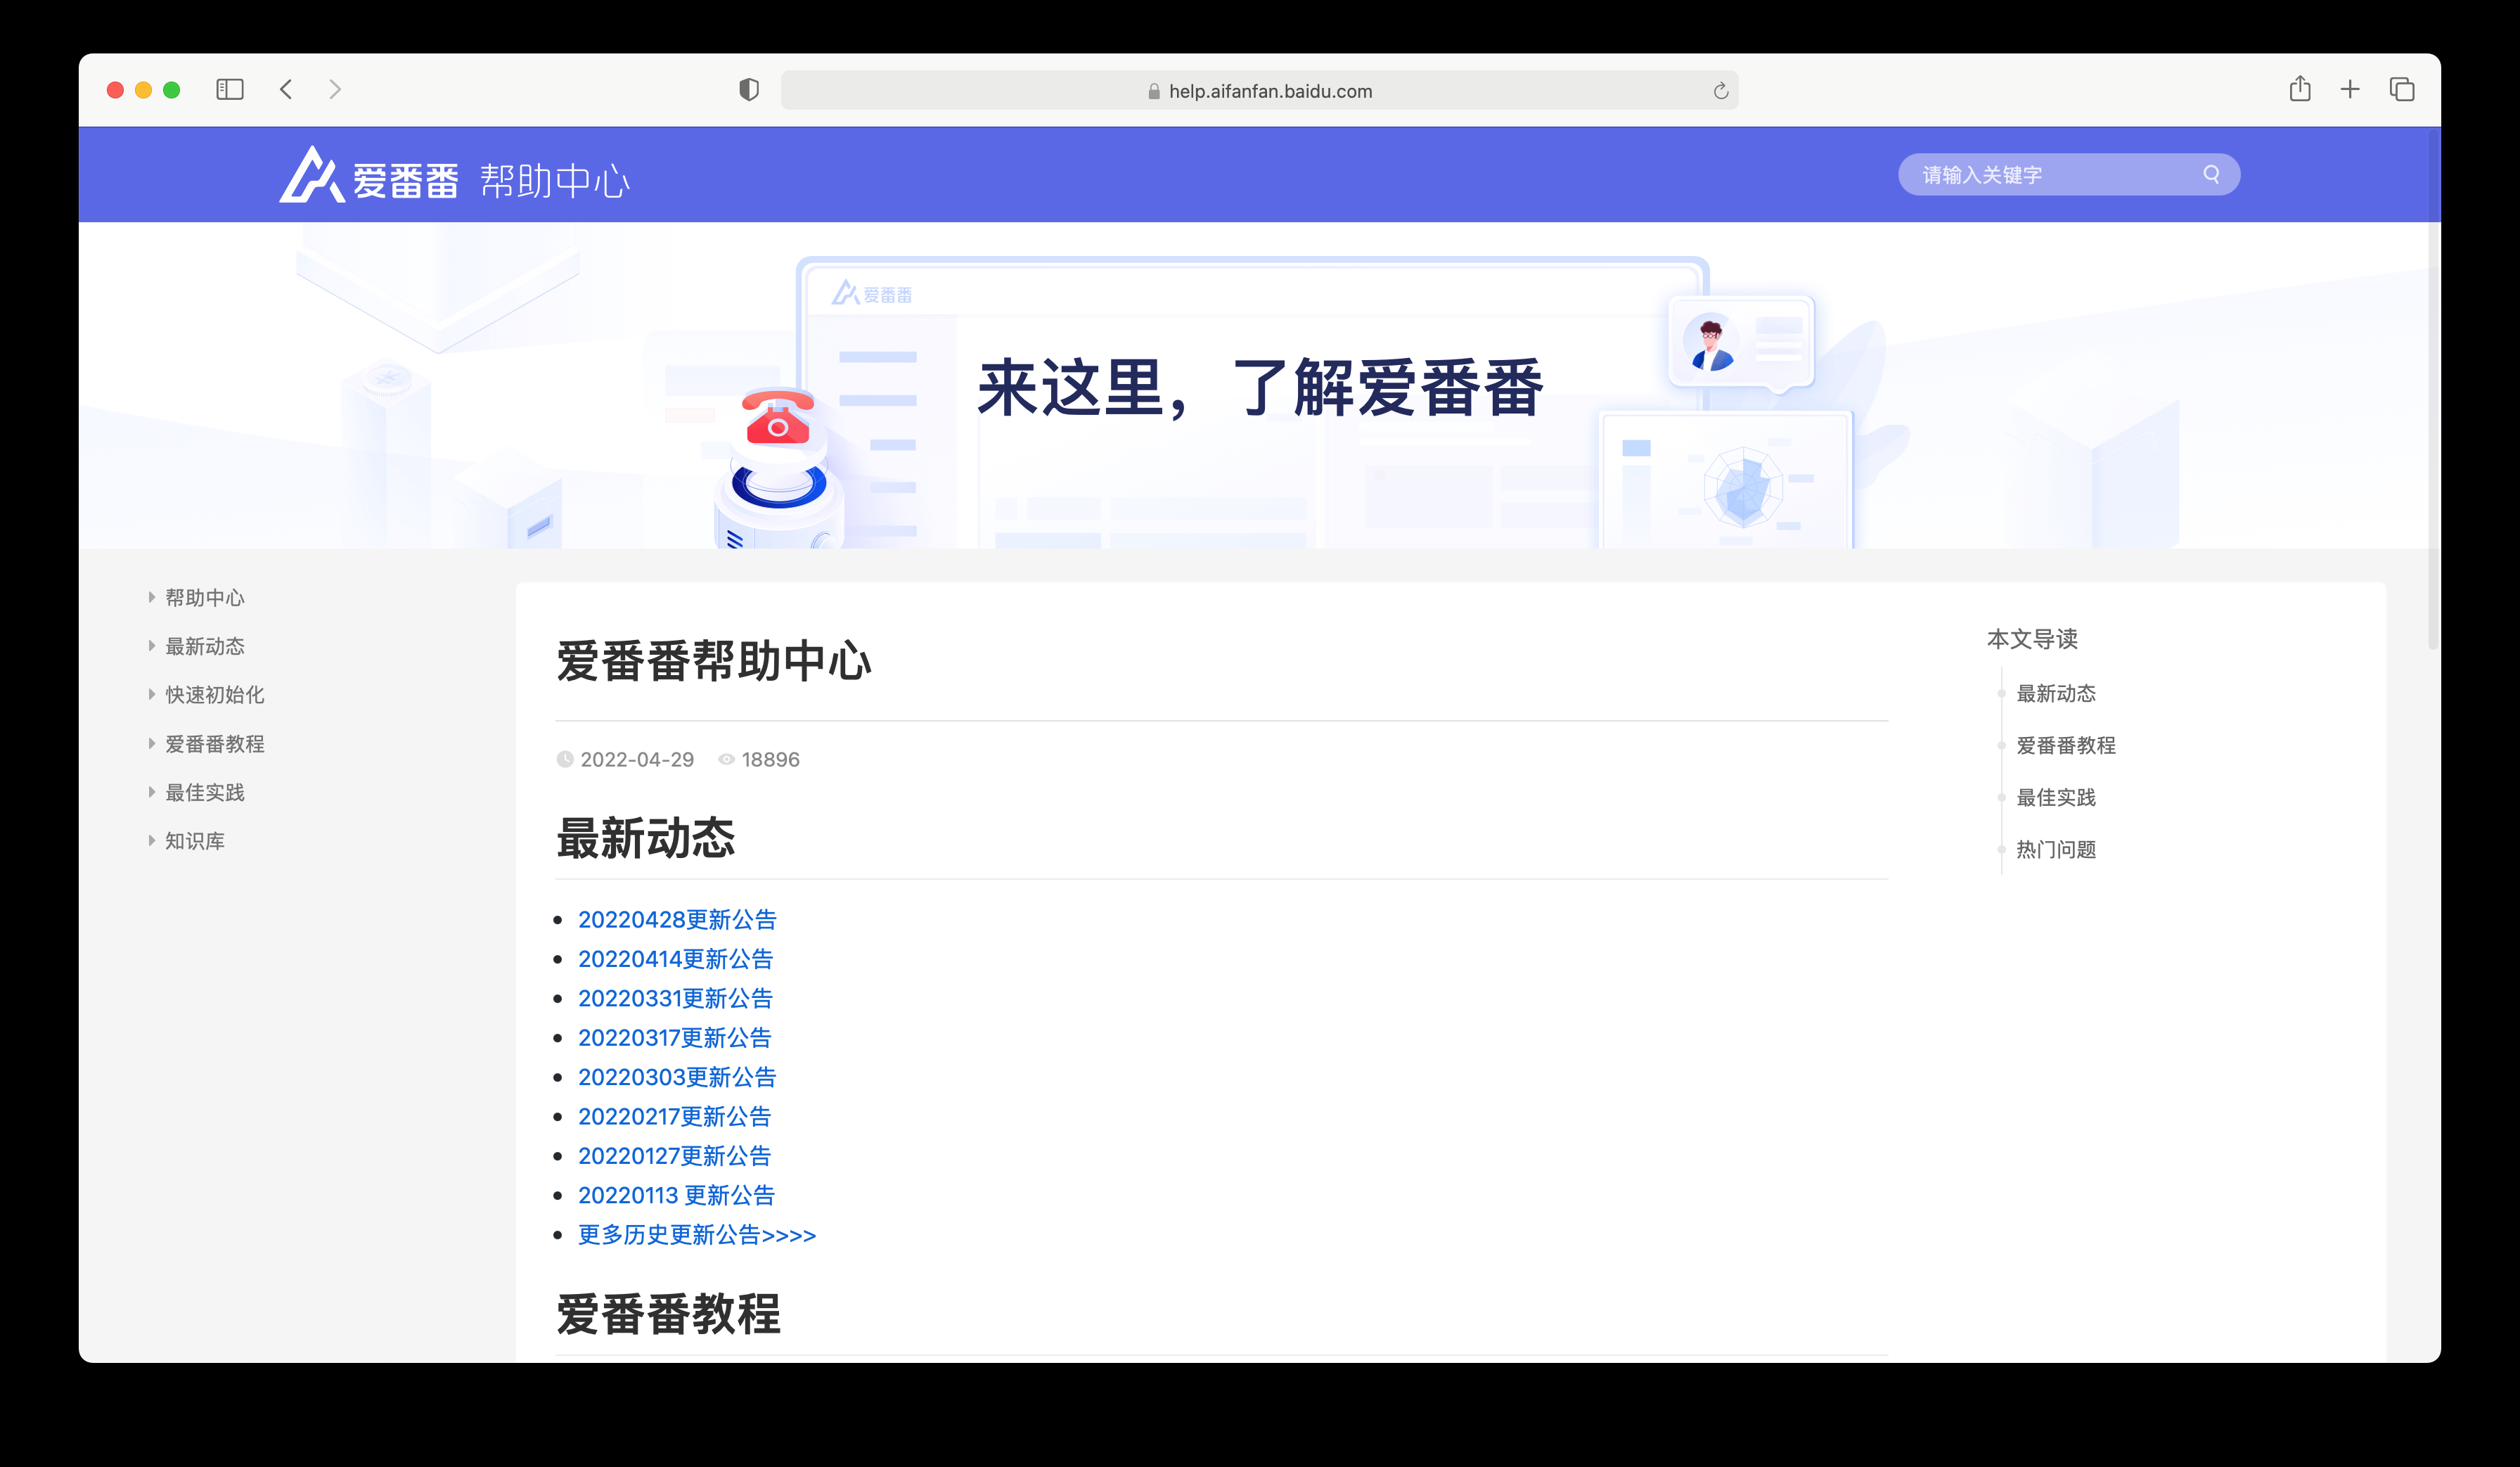Open the Share icon in the toolbar

[2300, 89]
